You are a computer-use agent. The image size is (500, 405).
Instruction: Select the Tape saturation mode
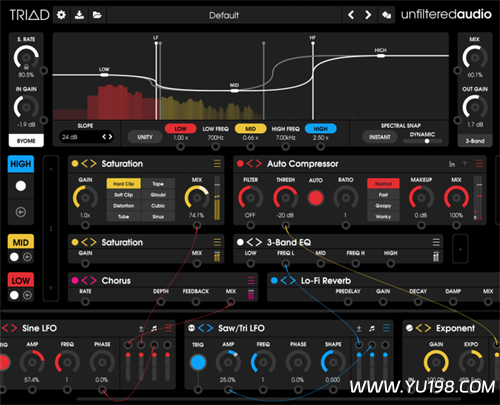(x=158, y=184)
